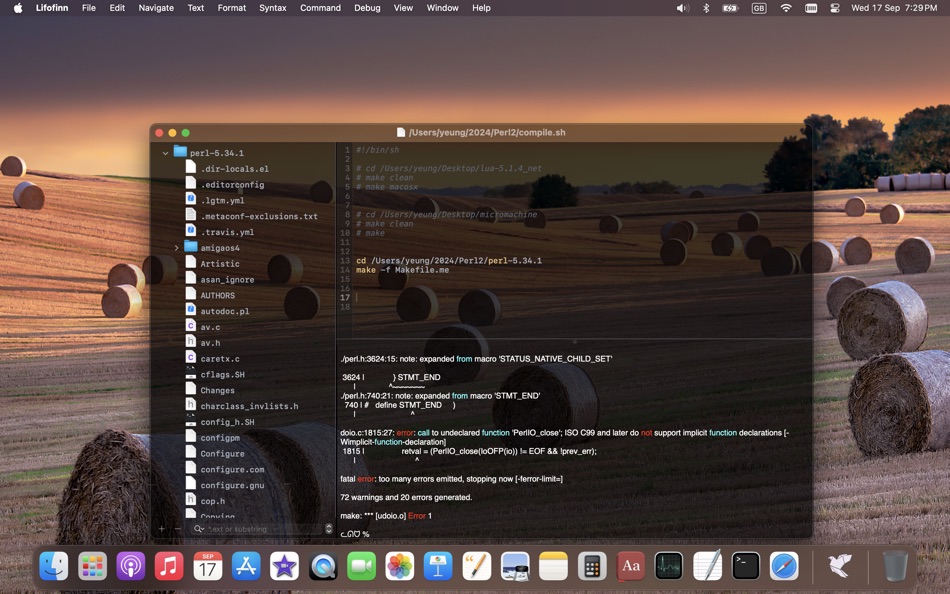Open Terminal from the dock
Viewport: 950px width, 594px height.
[x=746, y=566]
